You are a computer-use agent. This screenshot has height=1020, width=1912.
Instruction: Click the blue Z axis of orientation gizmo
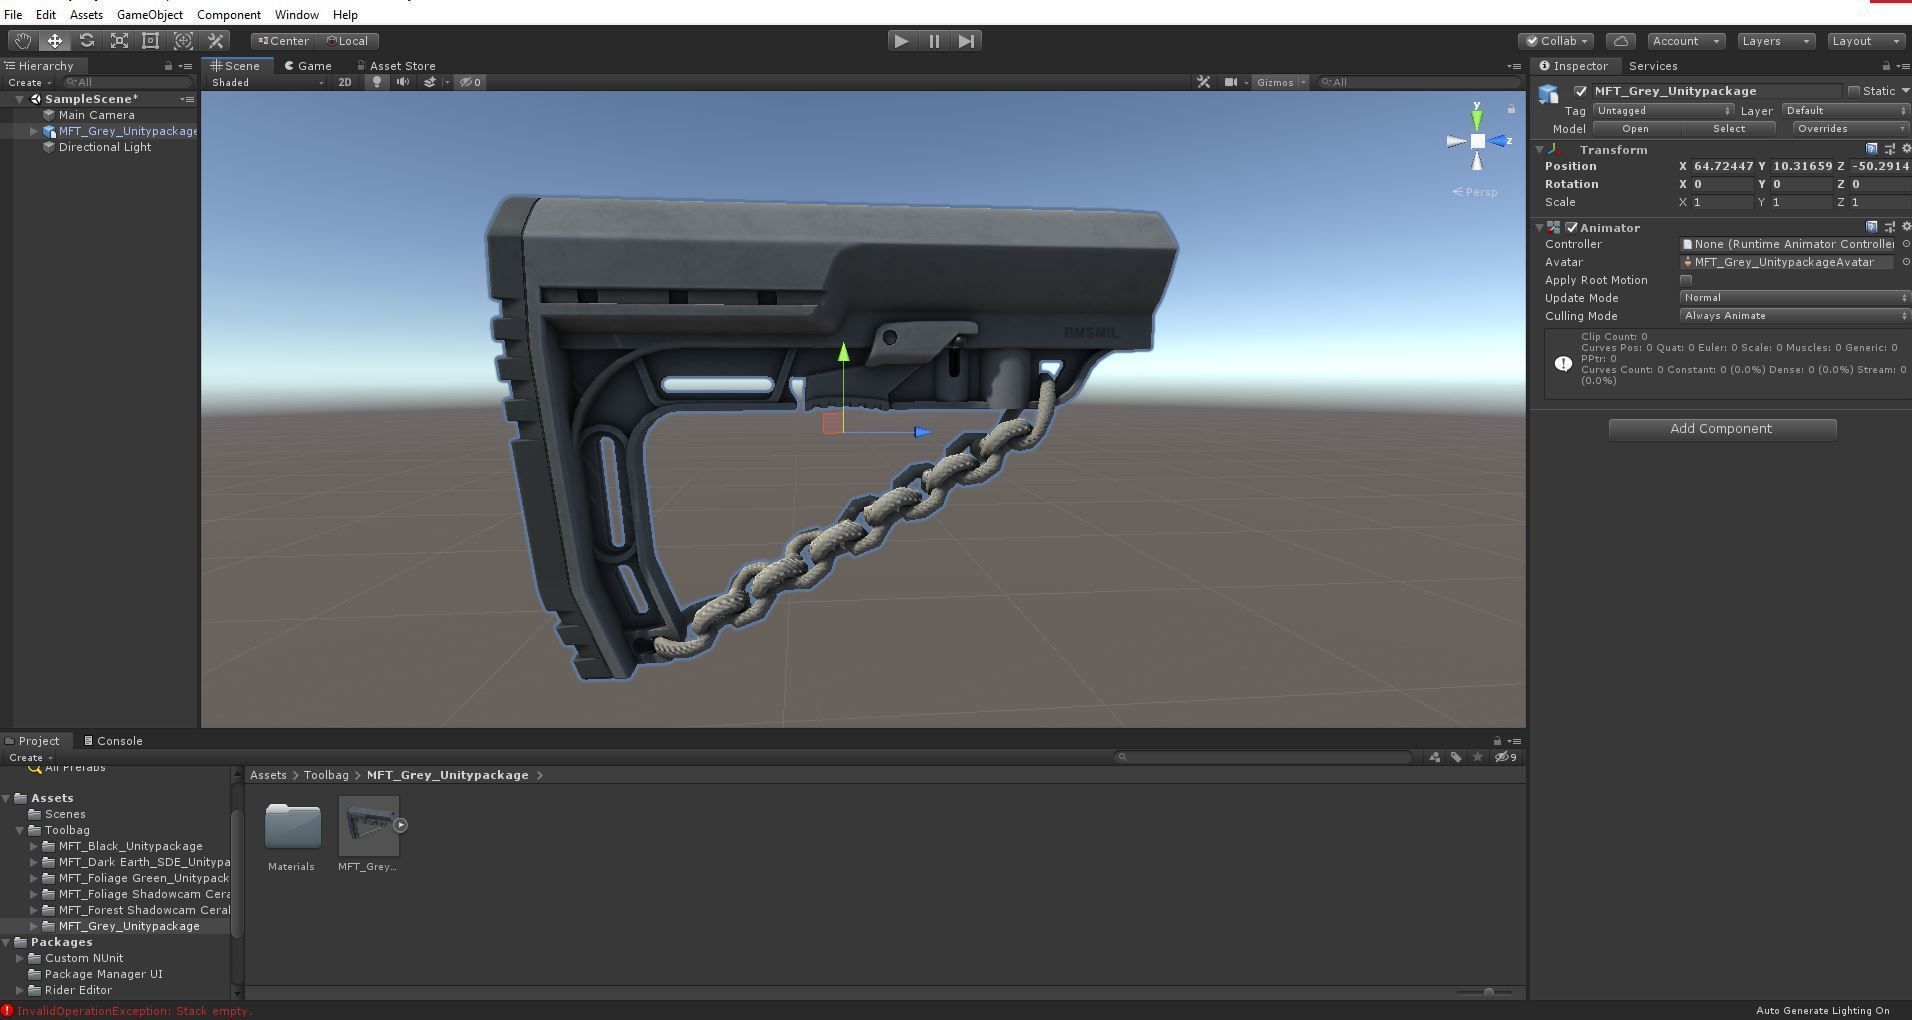1500,141
